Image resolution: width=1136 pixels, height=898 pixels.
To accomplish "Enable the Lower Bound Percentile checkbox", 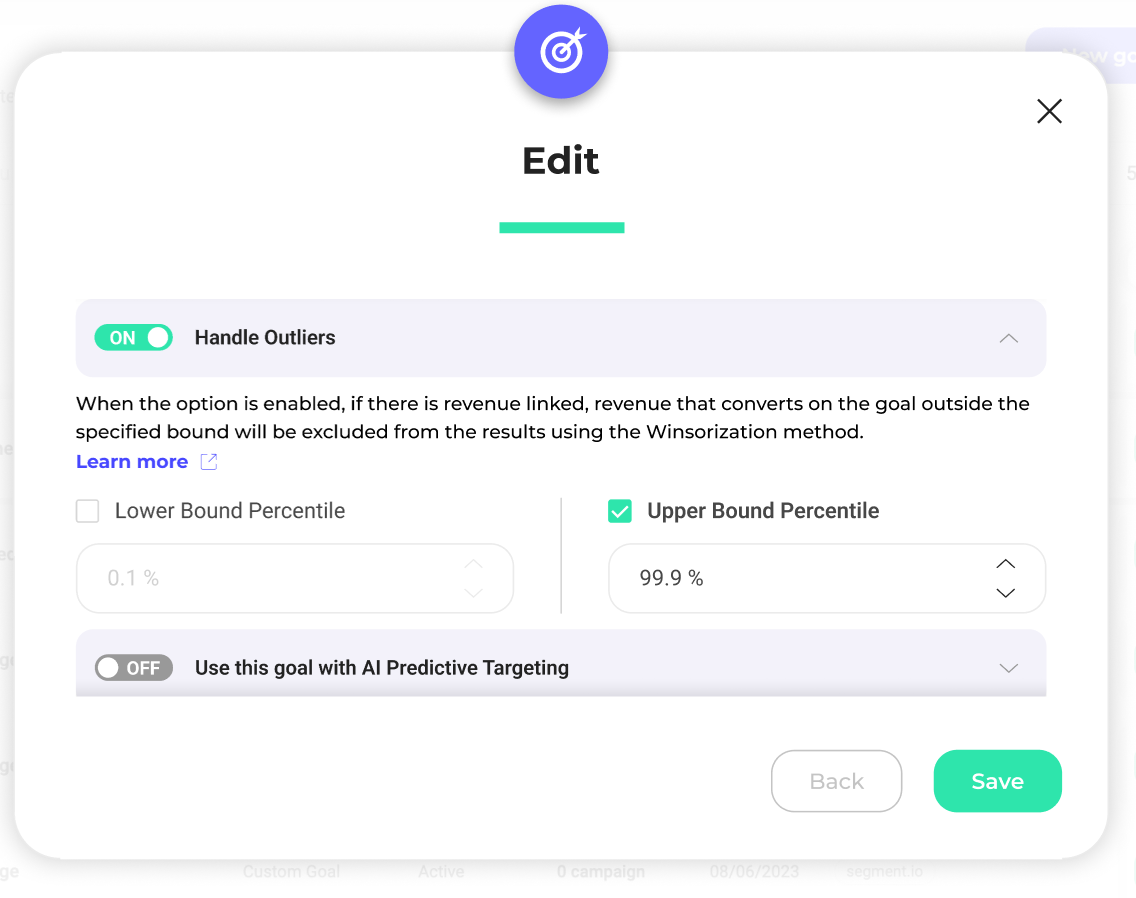I will coord(88,512).
